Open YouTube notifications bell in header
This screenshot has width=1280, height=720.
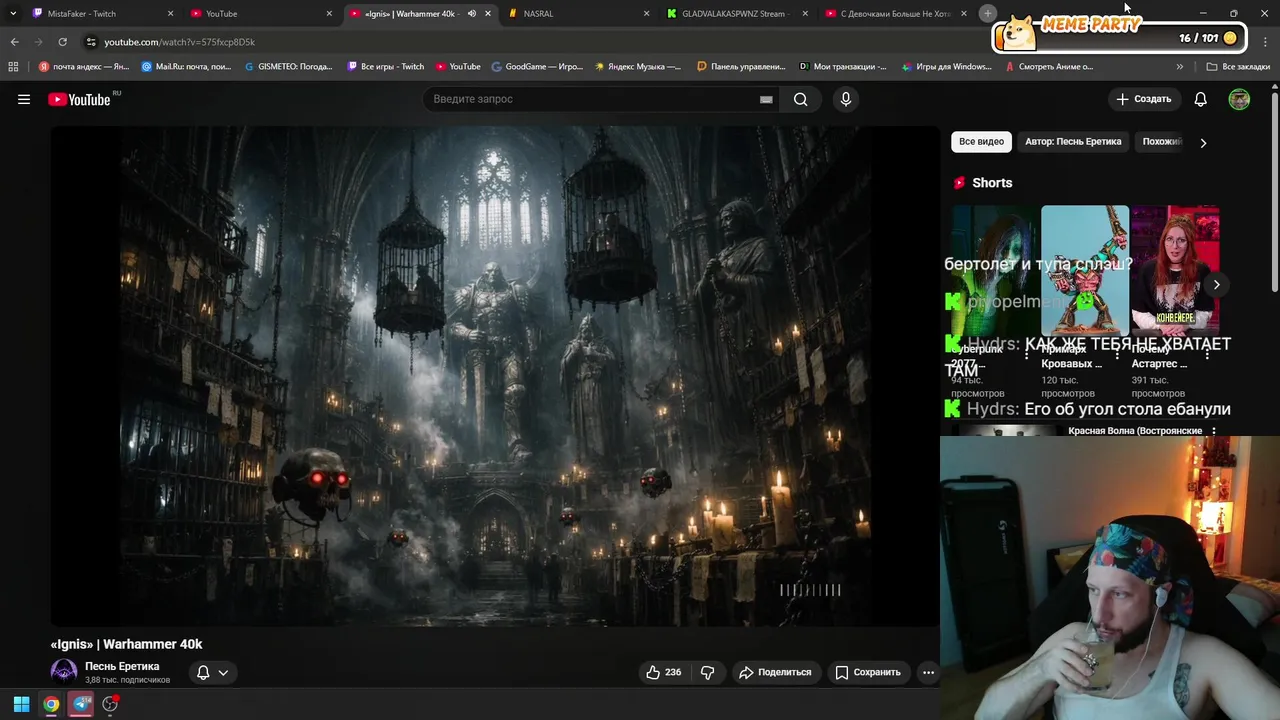click(x=1201, y=99)
